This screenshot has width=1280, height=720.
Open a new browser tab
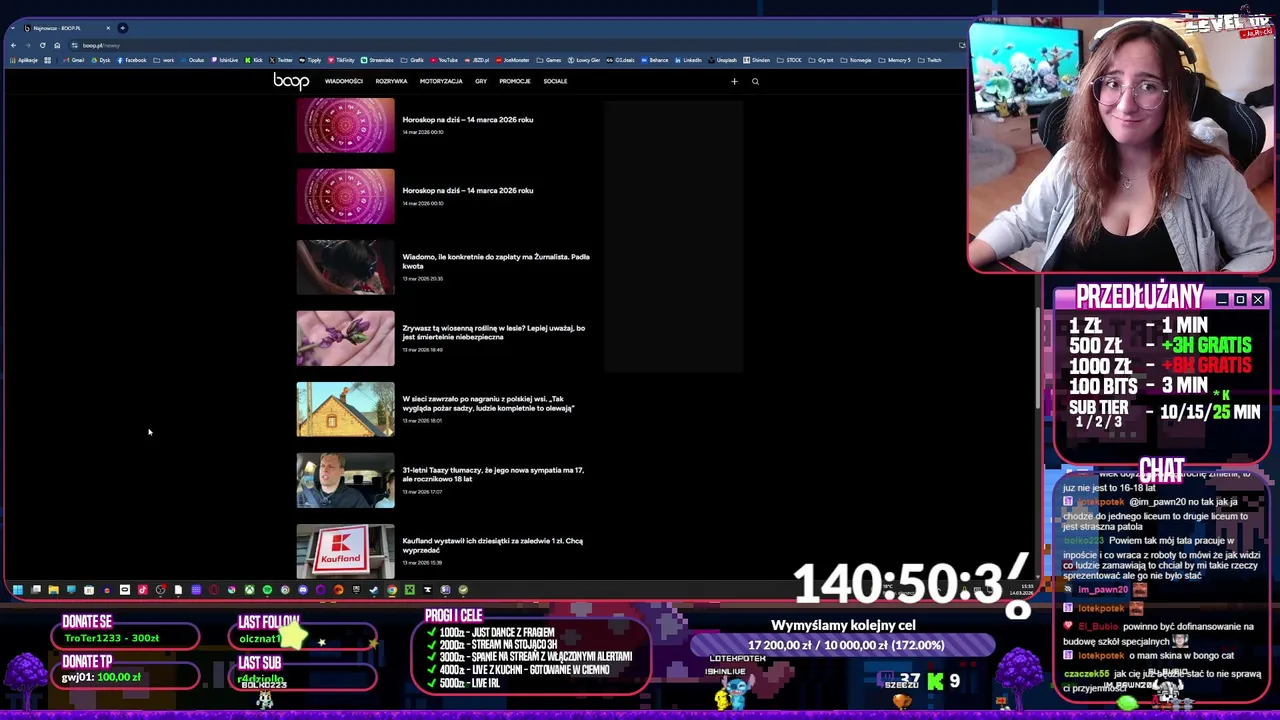pos(122,28)
